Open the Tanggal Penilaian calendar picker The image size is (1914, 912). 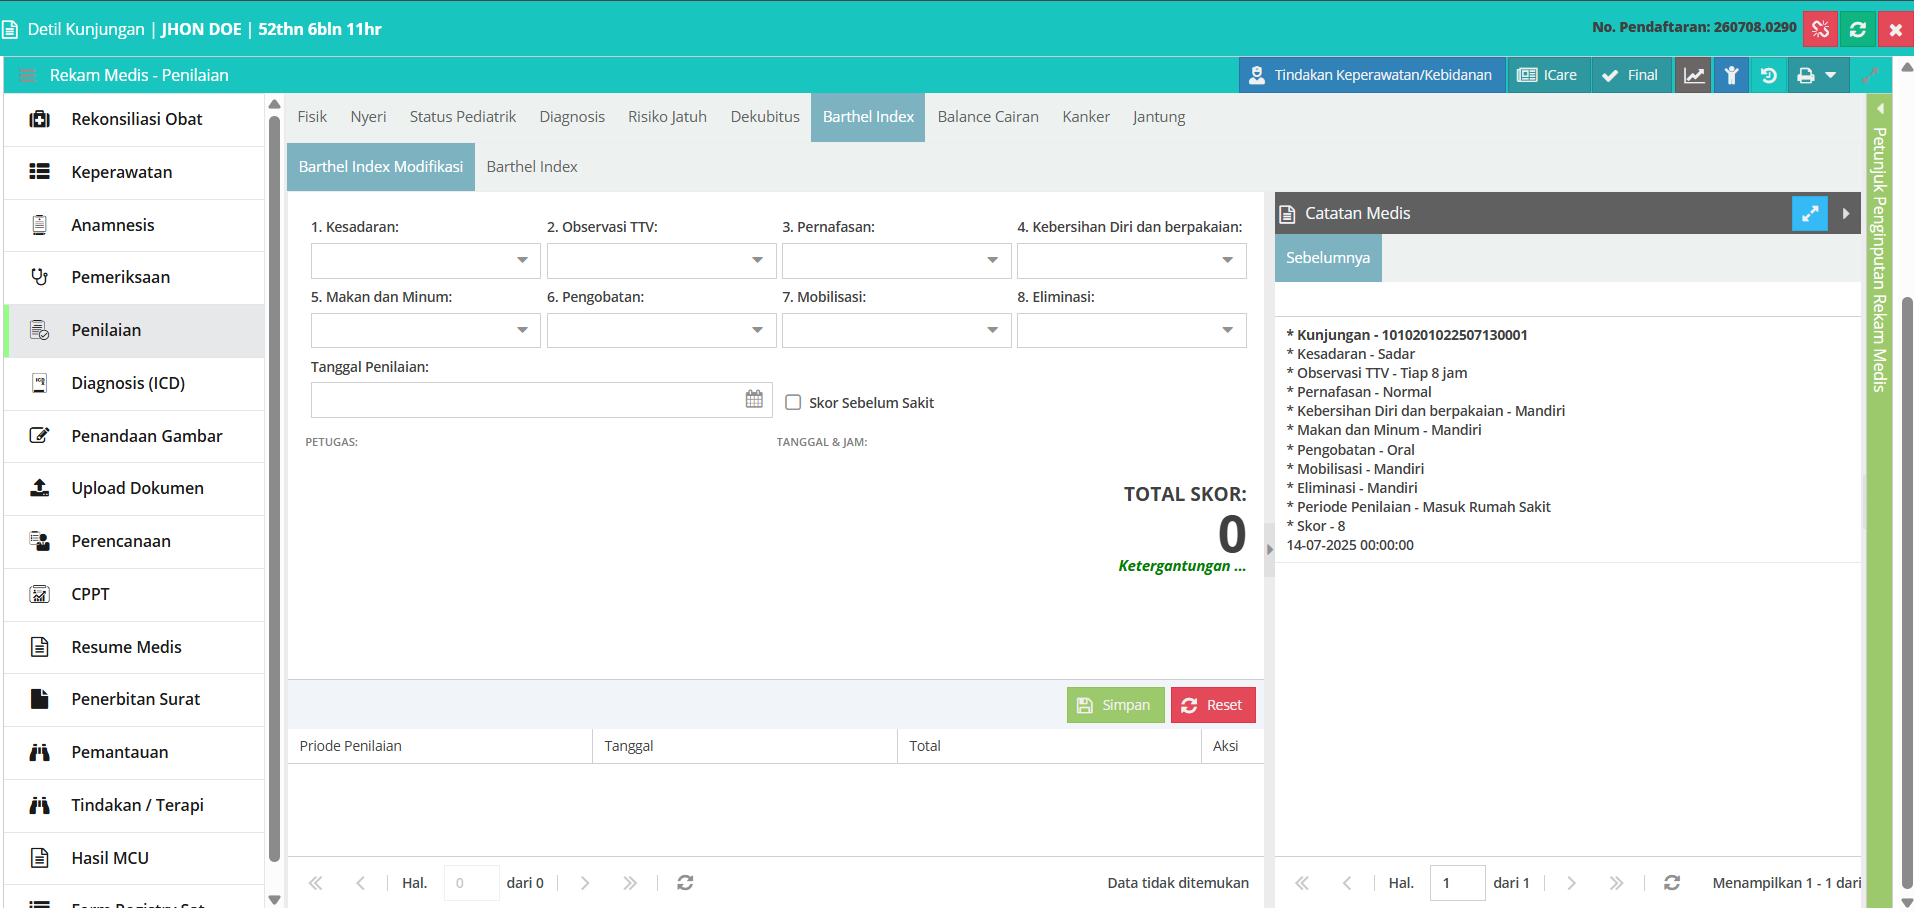coord(754,399)
